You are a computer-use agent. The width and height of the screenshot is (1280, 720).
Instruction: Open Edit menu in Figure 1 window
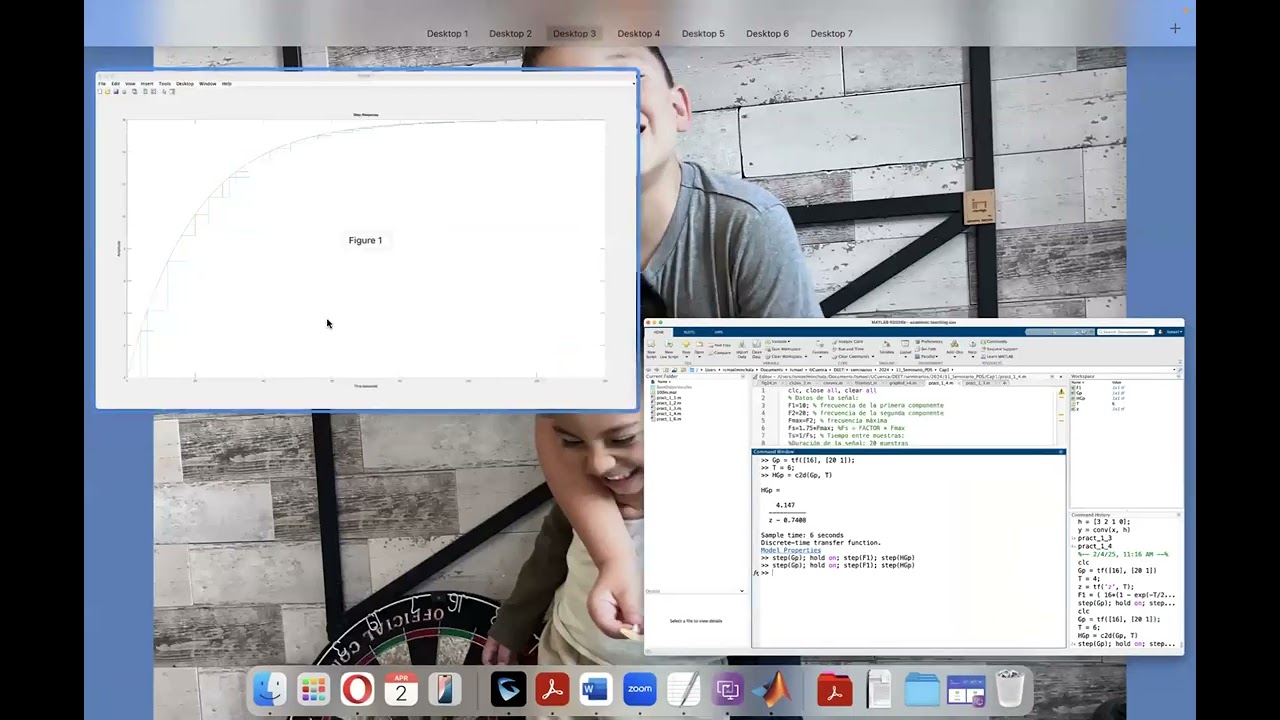click(x=116, y=84)
